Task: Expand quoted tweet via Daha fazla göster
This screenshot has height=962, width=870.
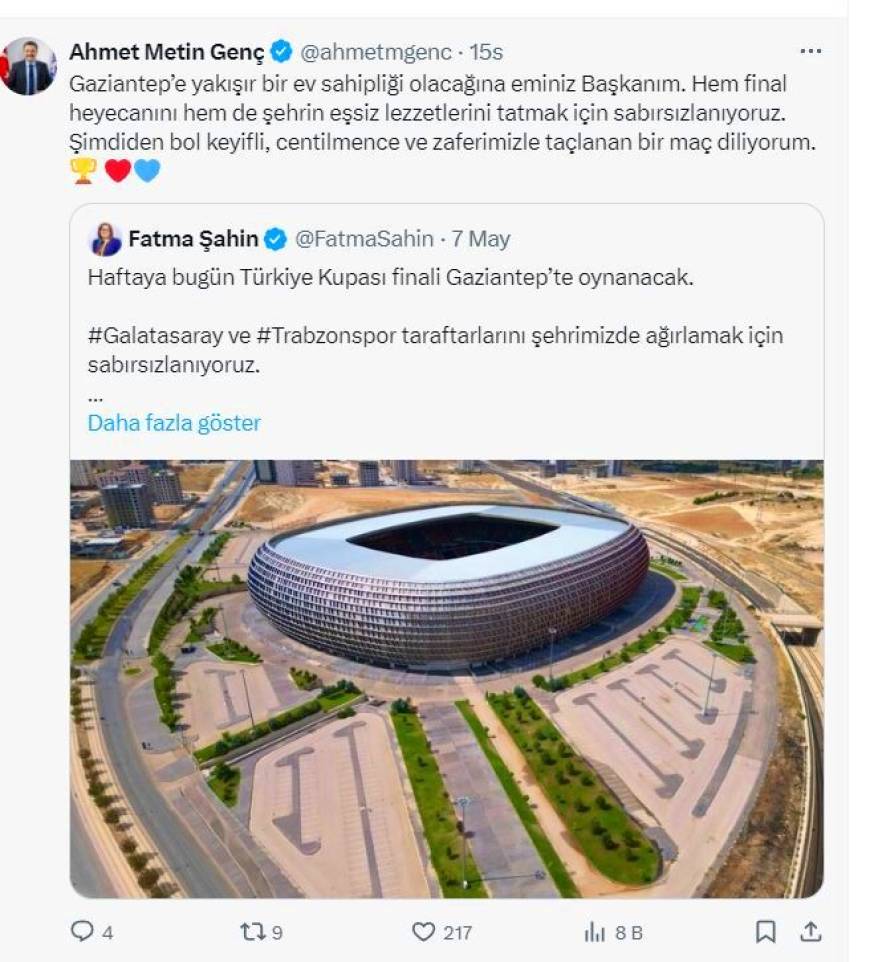Action: tap(174, 423)
